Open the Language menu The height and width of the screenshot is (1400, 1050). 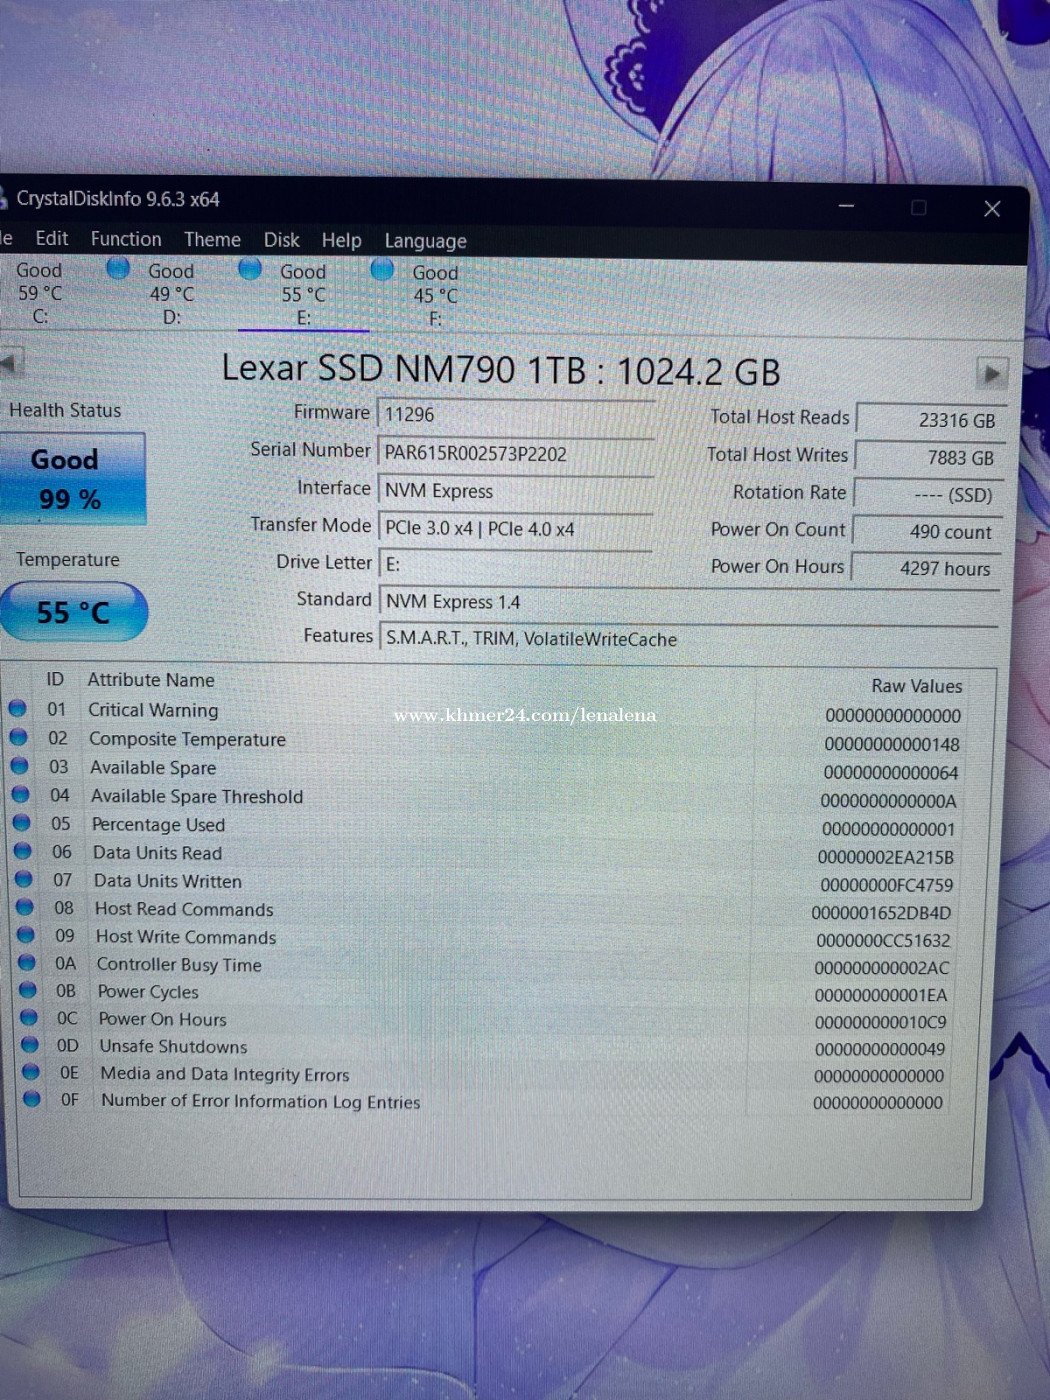425,241
